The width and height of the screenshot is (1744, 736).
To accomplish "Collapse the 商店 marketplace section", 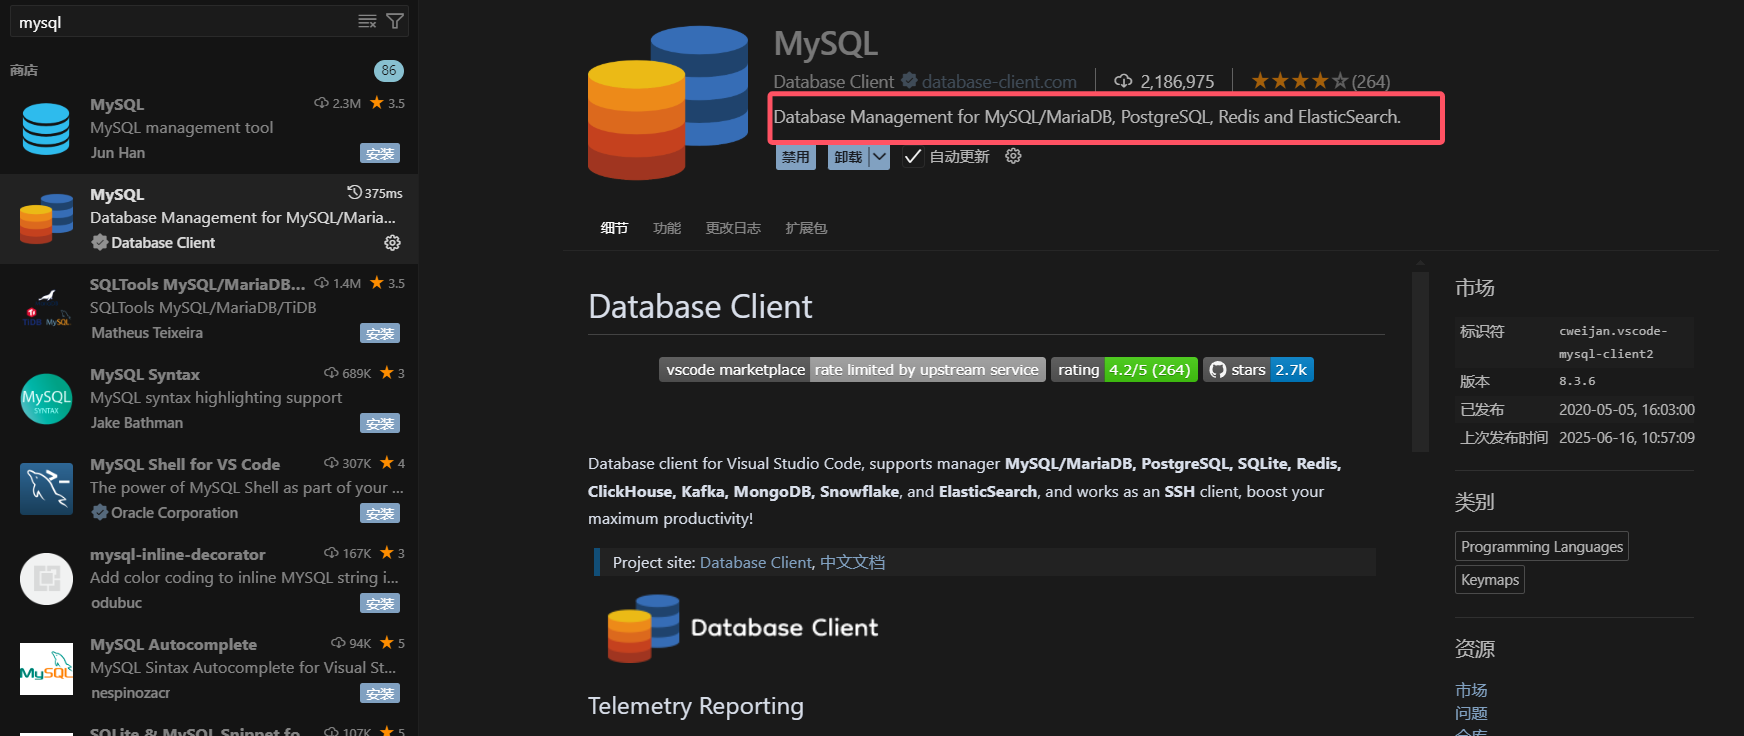I will tap(24, 70).
